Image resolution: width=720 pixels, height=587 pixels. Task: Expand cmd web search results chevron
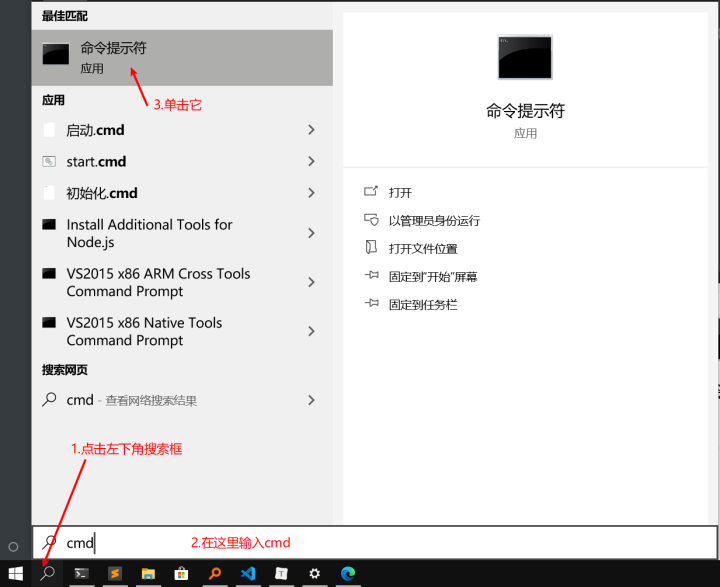[311, 400]
